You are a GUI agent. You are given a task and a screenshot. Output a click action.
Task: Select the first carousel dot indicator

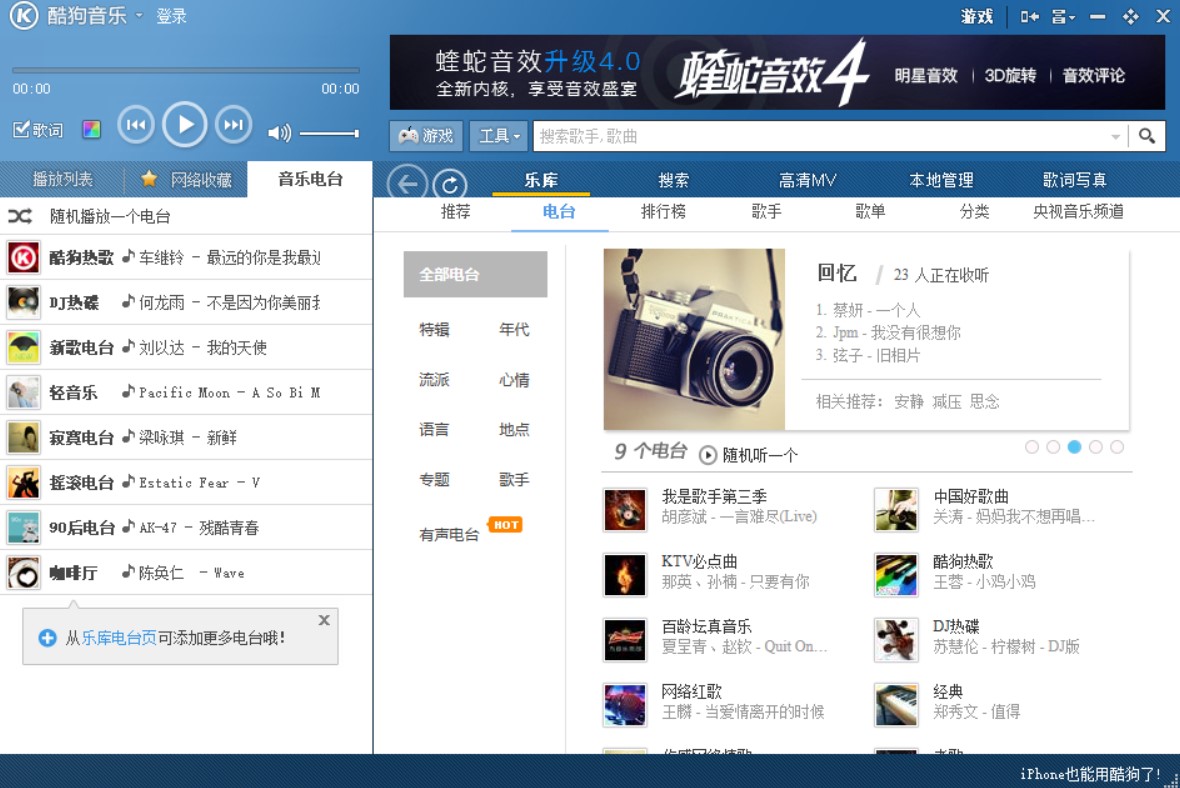point(1032,447)
